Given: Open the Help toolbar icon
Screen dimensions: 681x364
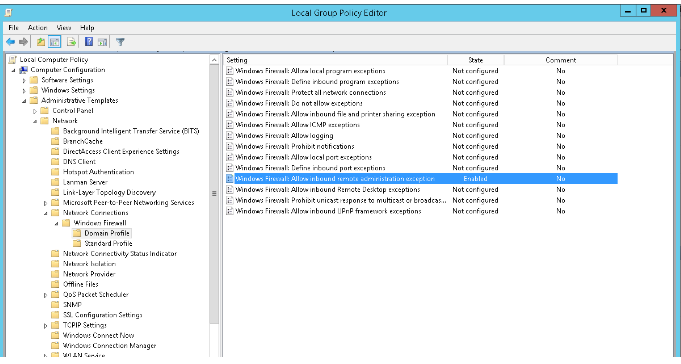Looking at the screenshot, I should (89, 42).
